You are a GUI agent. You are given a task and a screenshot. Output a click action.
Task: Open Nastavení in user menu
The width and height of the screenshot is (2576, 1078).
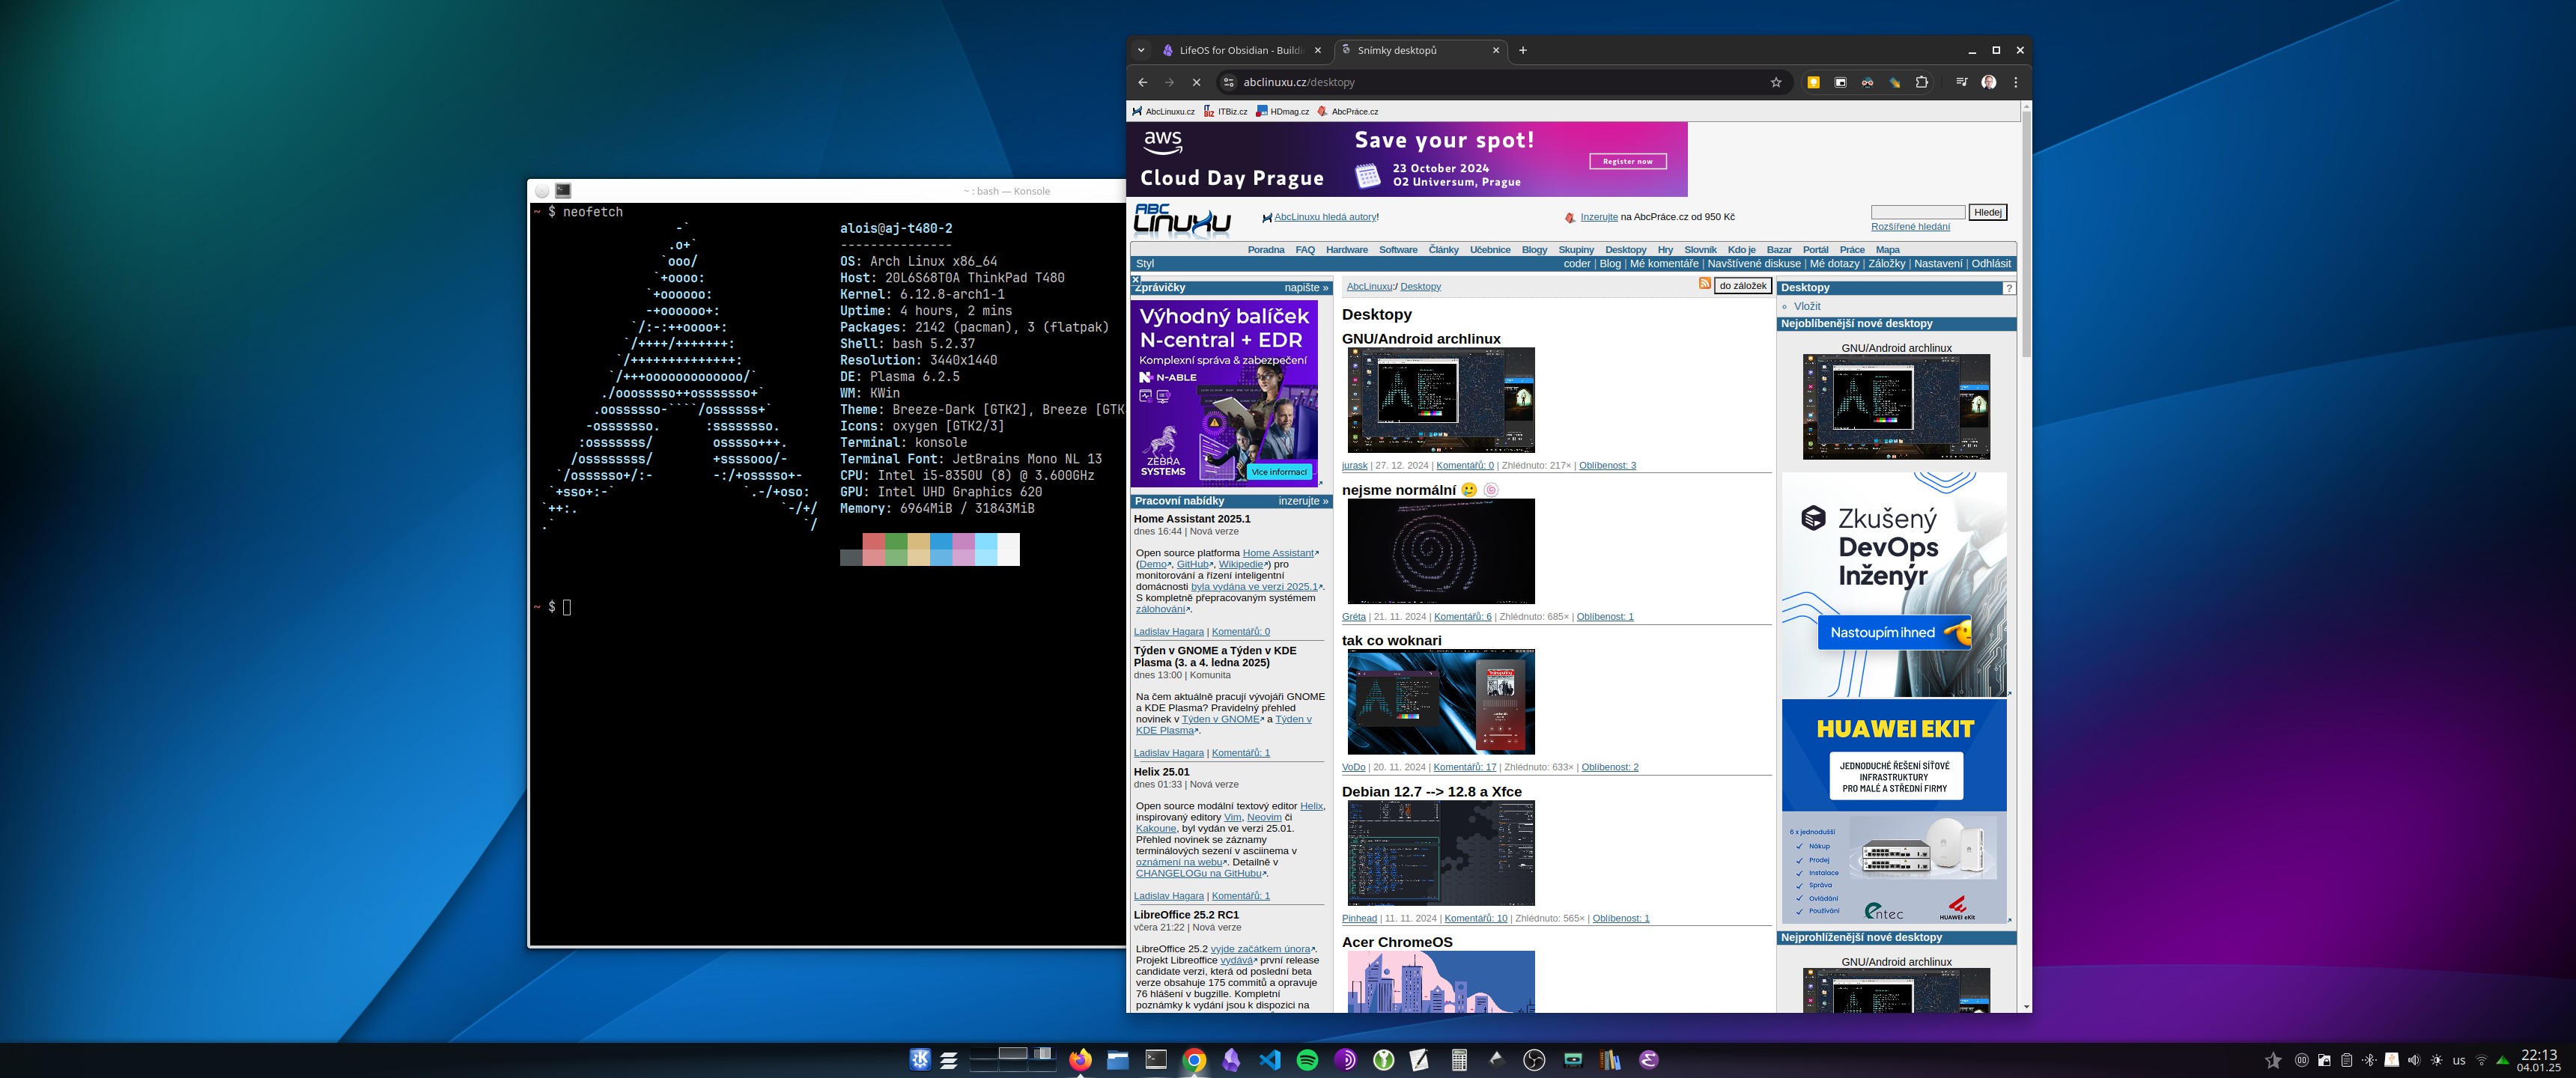pos(1938,264)
